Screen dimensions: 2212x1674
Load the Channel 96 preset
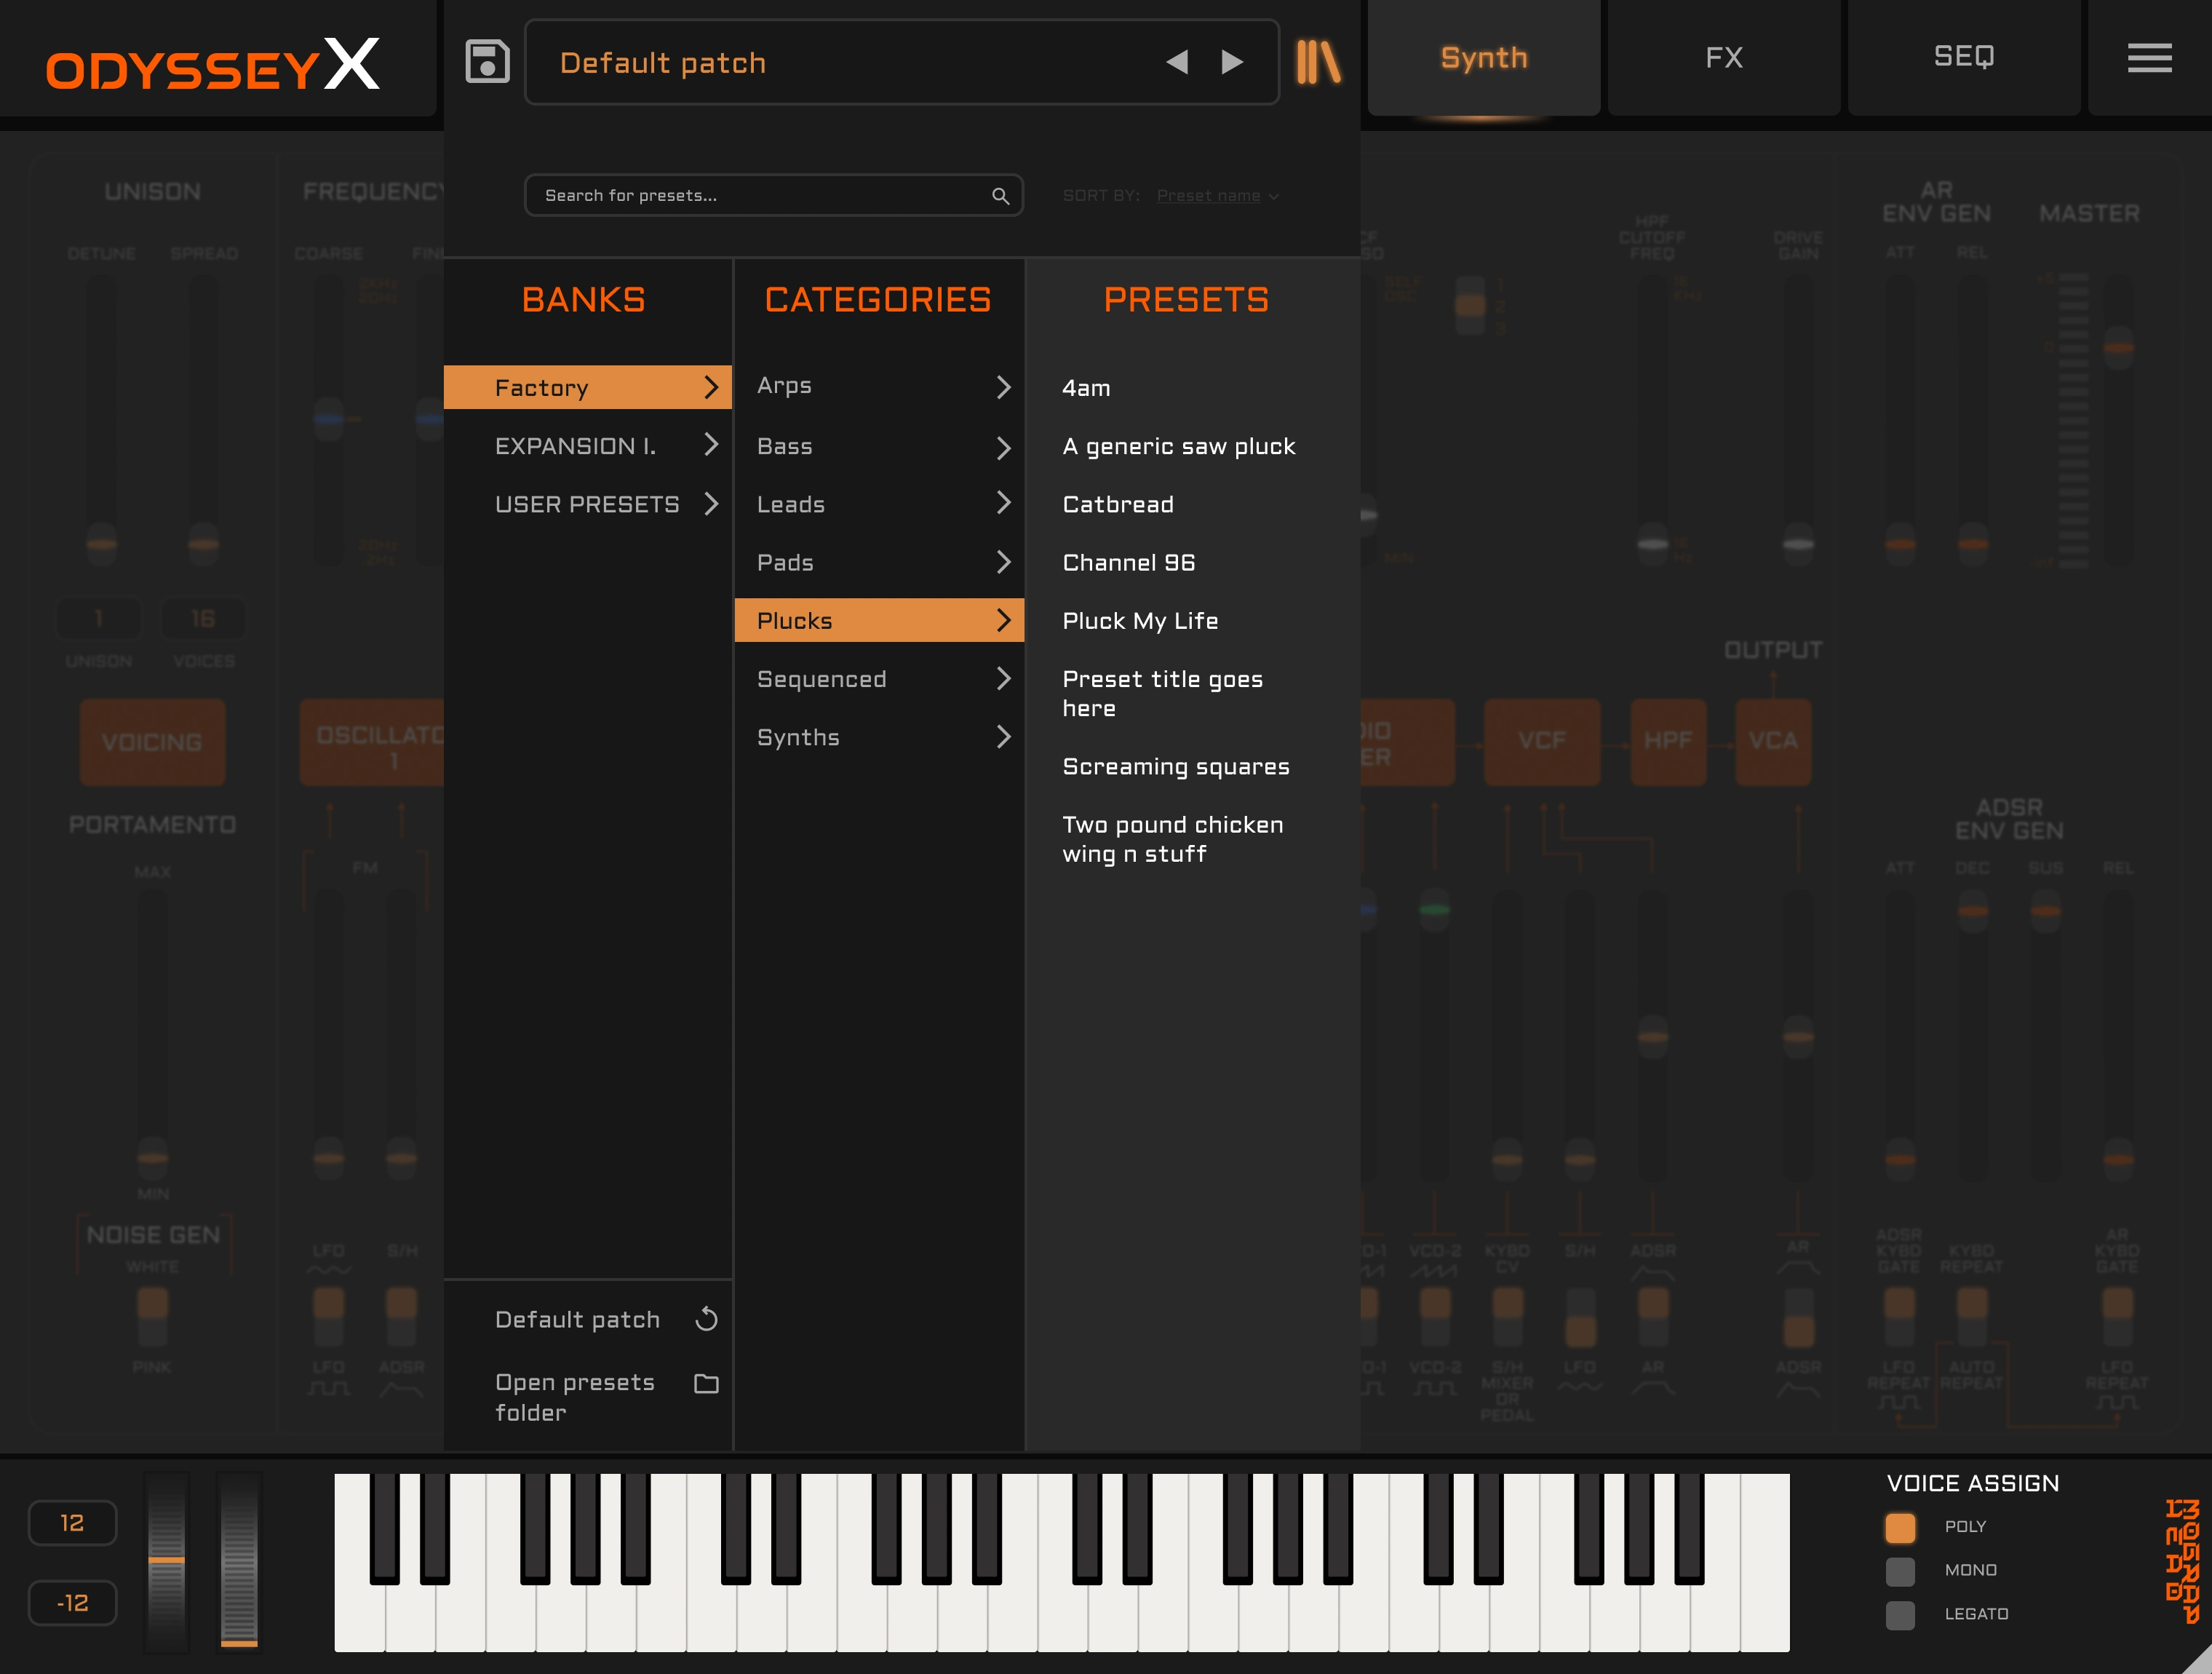point(1128,562)
